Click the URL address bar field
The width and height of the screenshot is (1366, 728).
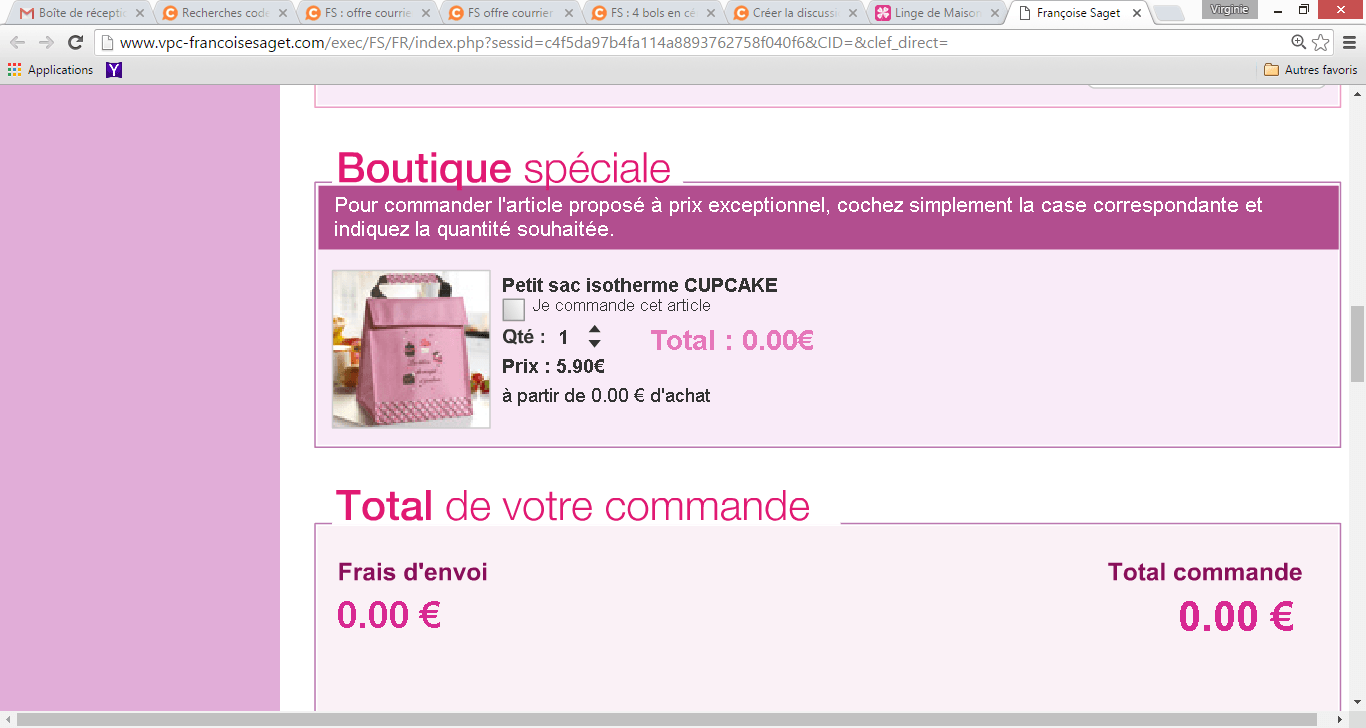(690, 43)
